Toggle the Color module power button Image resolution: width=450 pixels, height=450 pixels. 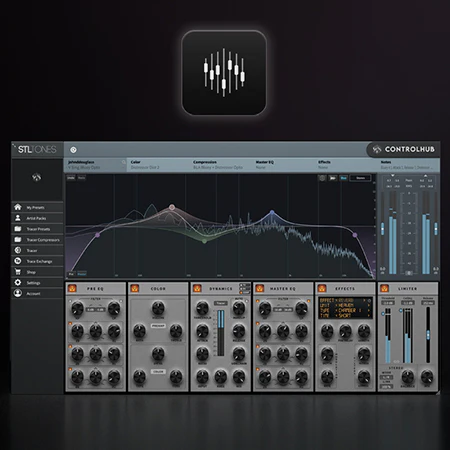(135, 288)
